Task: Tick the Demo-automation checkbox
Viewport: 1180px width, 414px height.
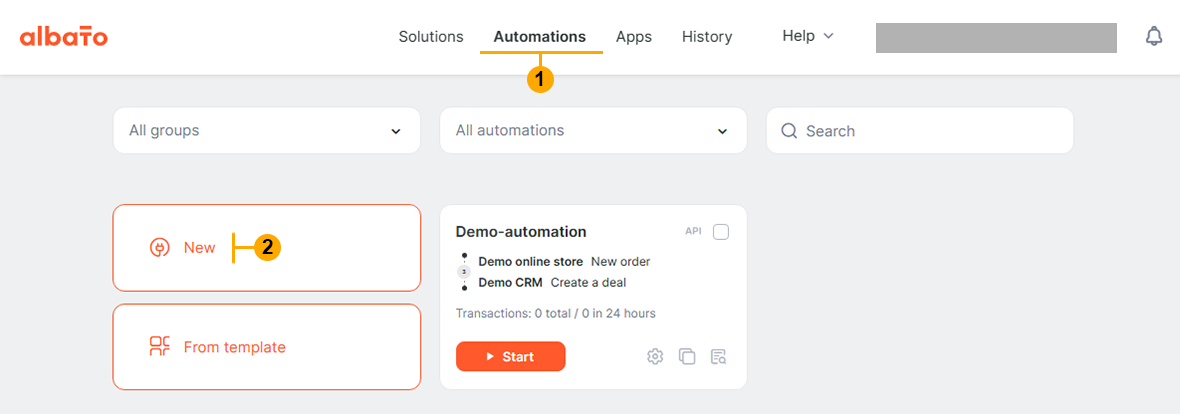Action: tap(721, 232)
